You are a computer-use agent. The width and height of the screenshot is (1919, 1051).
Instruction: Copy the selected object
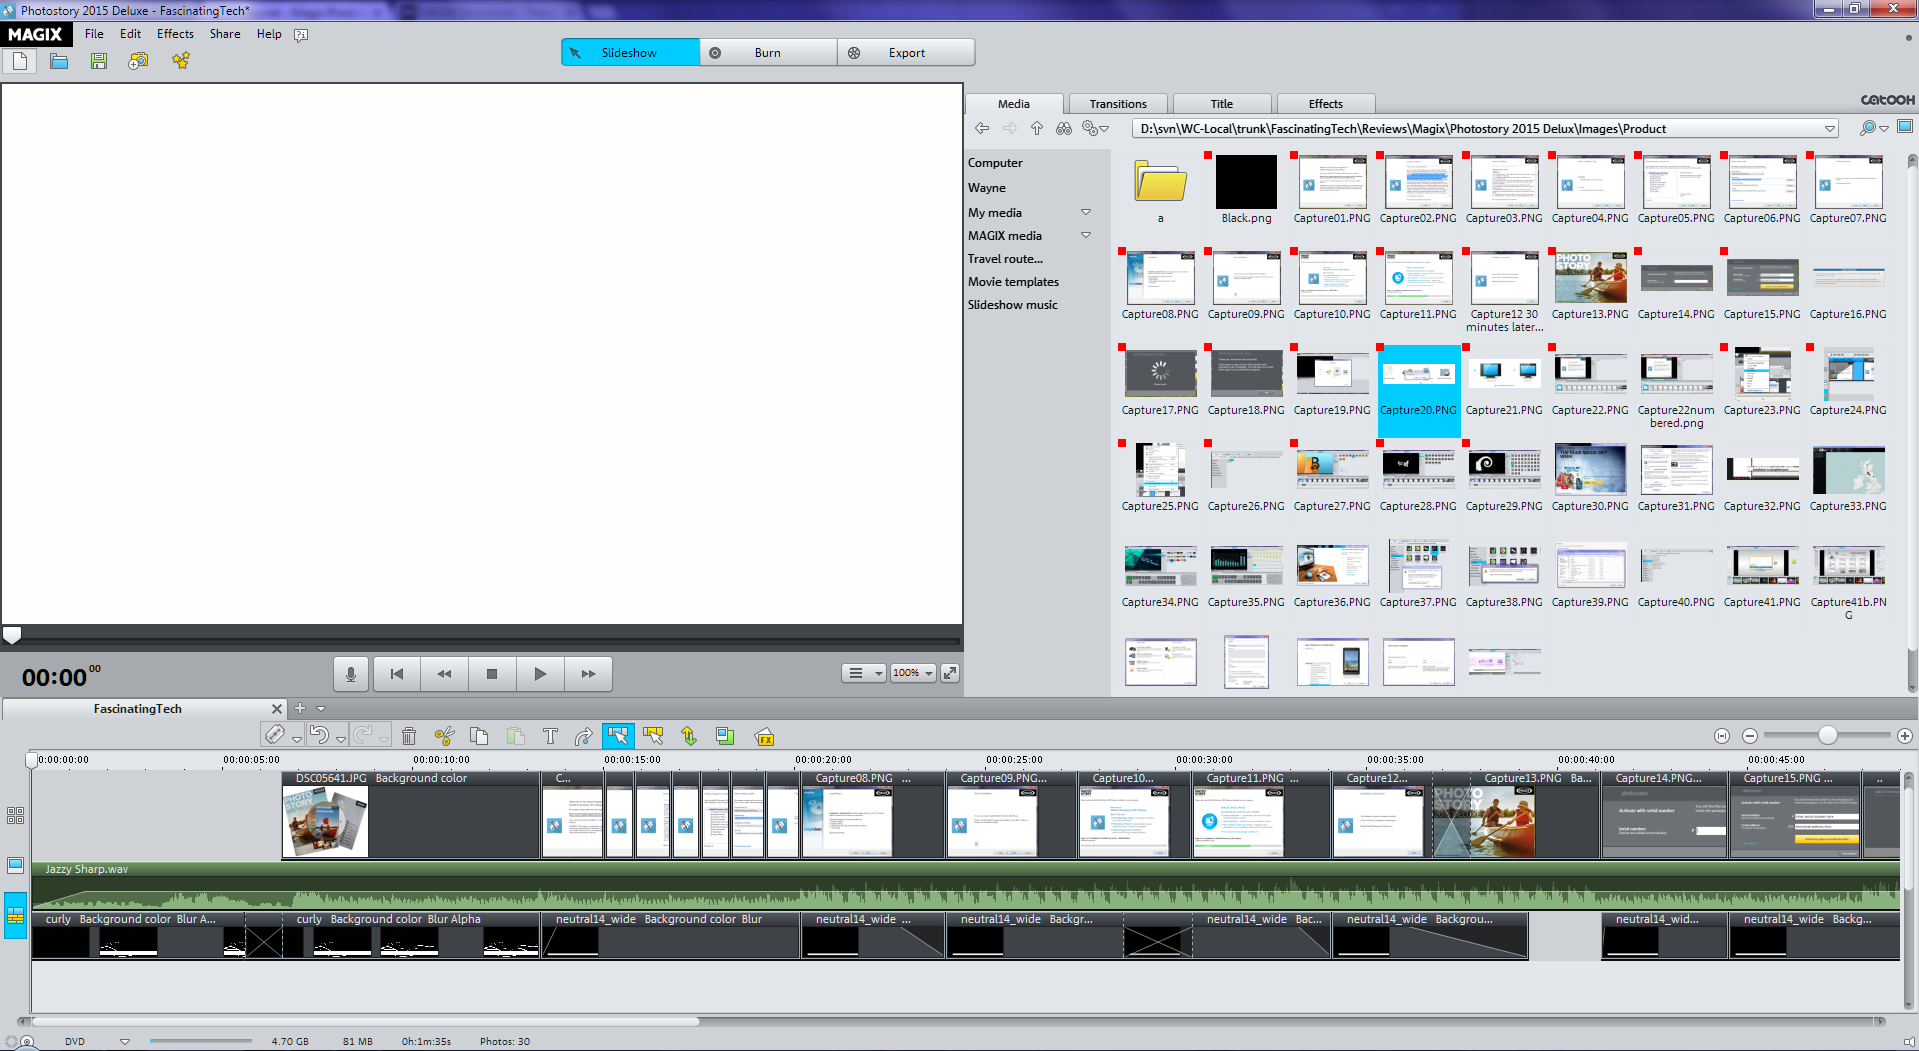[479, 736]
